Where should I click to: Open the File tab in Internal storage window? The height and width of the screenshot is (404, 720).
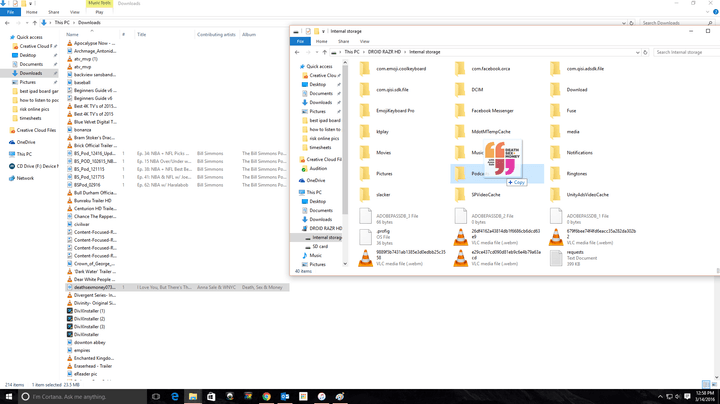(x=300, y=41)
